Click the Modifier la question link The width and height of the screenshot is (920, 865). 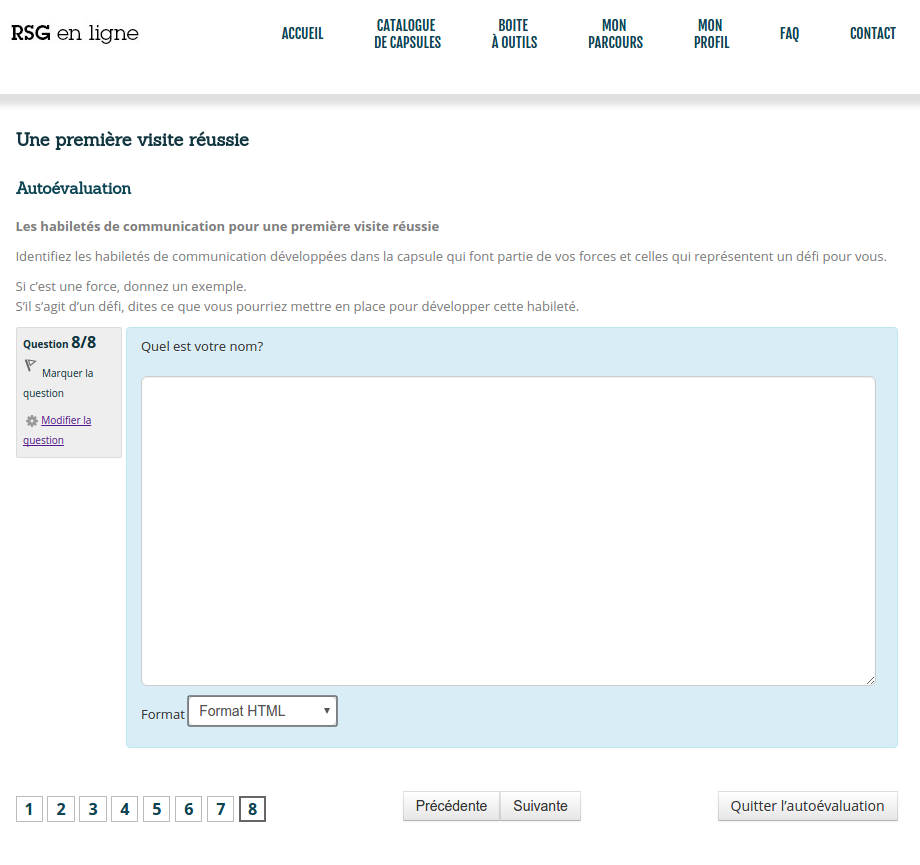click(x=66, y=421)
